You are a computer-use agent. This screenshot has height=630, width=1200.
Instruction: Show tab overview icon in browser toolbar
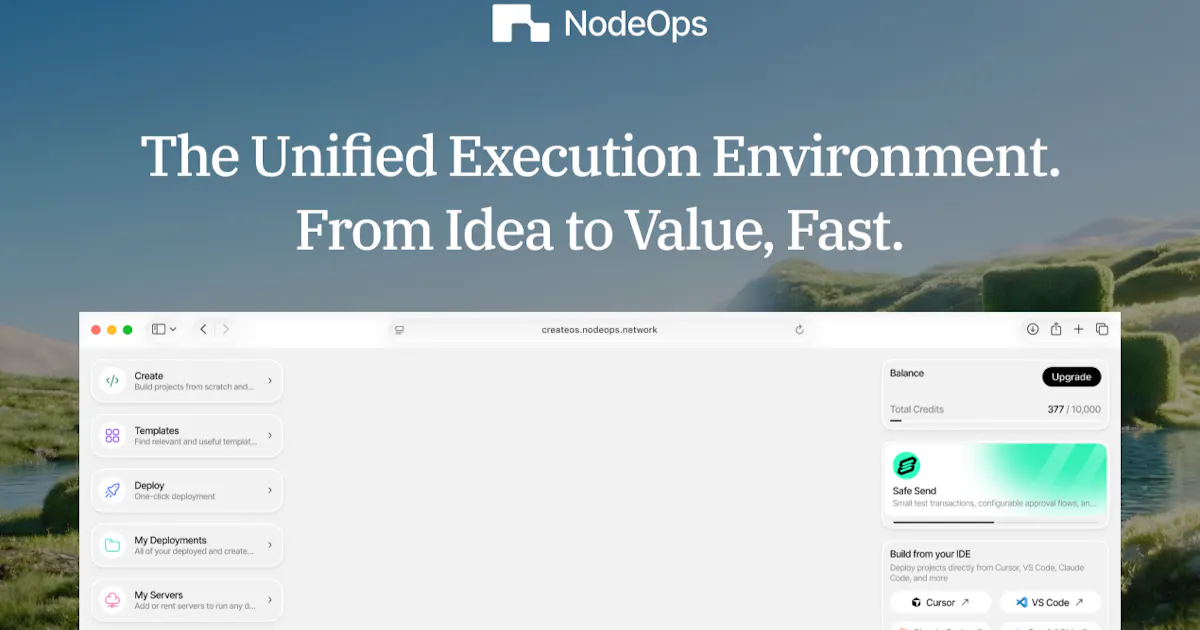(1102, 329)
